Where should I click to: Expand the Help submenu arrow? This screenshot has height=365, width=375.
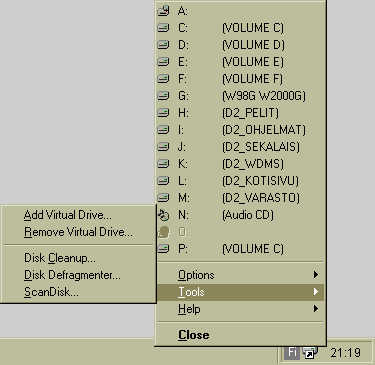pyautogui.click(x=316, y=309)
